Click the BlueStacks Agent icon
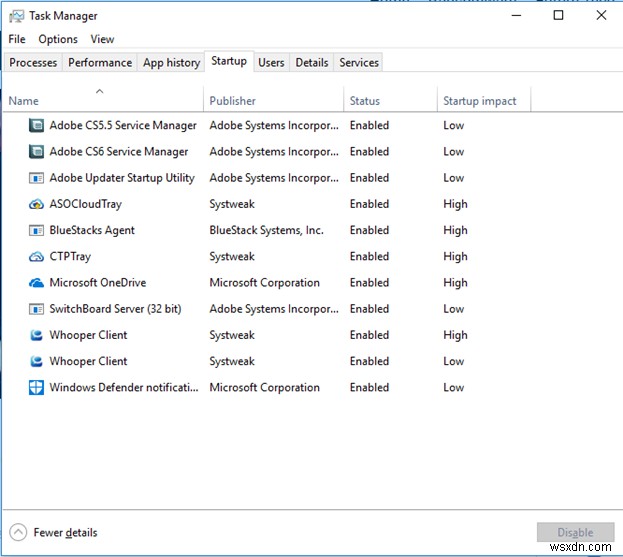 pos(36,230)
